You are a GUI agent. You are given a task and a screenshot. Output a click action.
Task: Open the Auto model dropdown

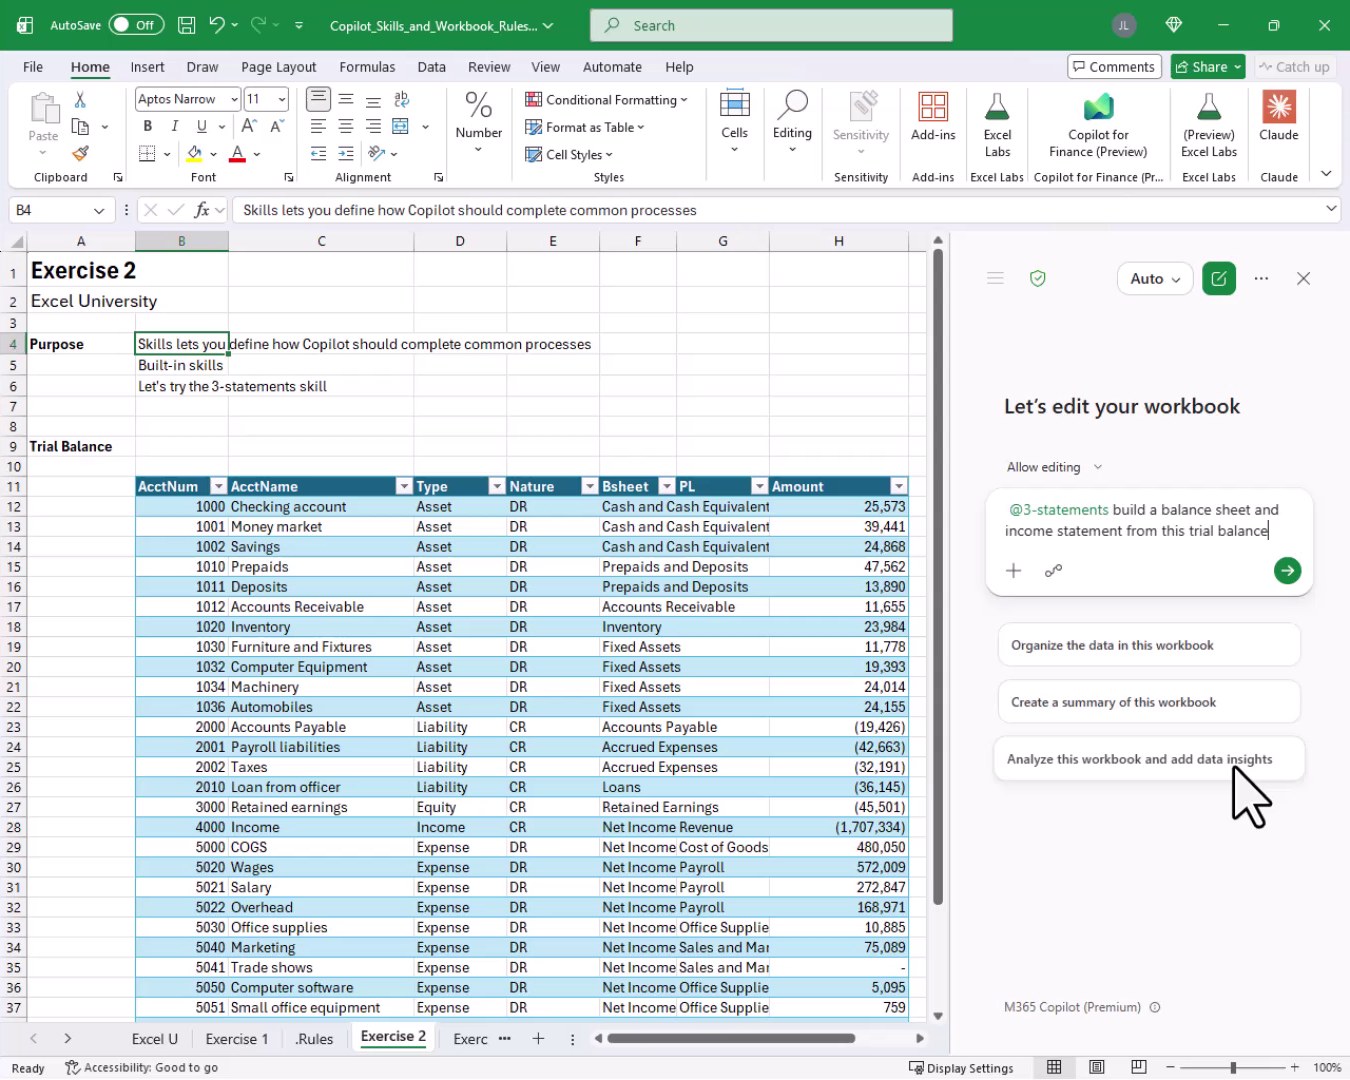(1155, 279)
